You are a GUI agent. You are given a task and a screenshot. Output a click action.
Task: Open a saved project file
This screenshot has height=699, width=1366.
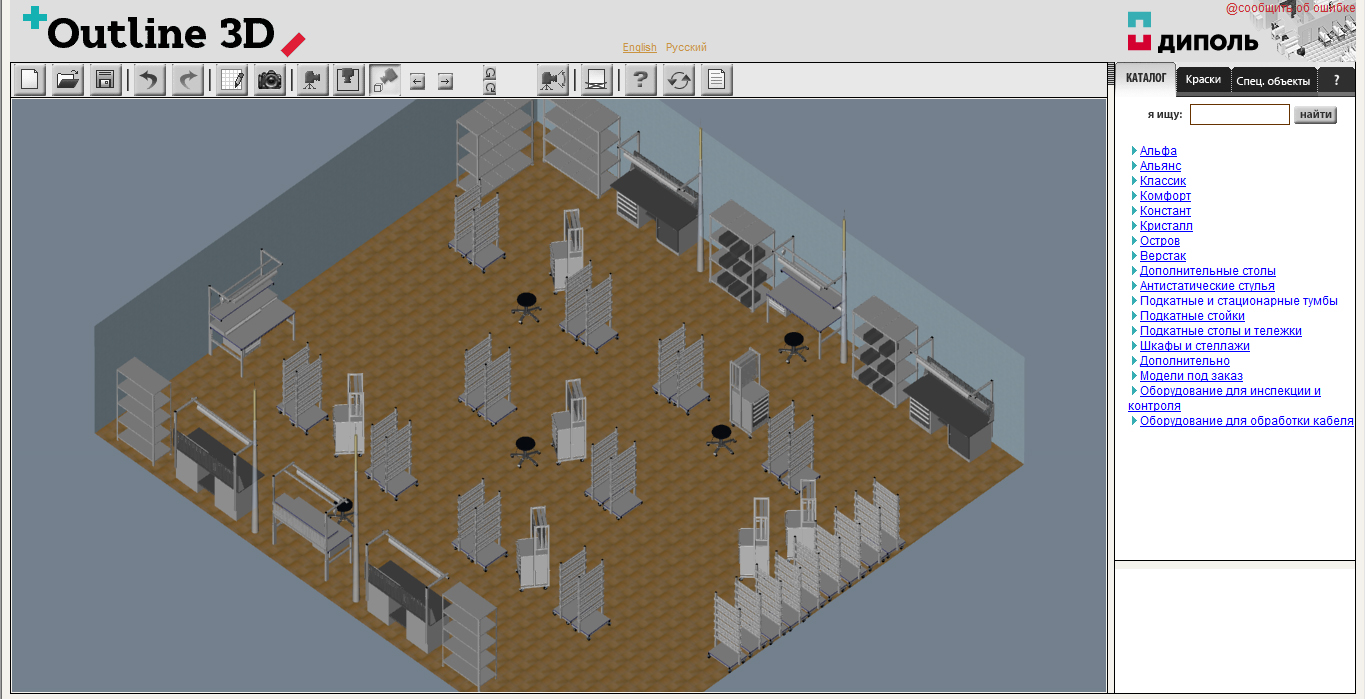(68, 80)
